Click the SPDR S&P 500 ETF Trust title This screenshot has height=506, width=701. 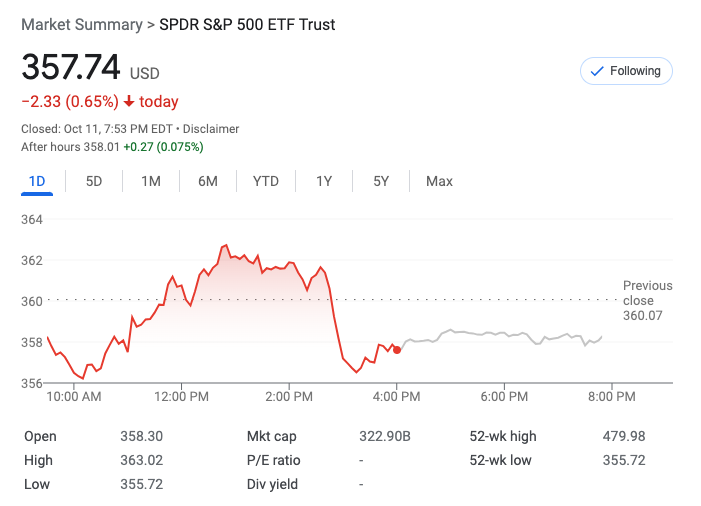pyautogui.click(x=248, y=24)
